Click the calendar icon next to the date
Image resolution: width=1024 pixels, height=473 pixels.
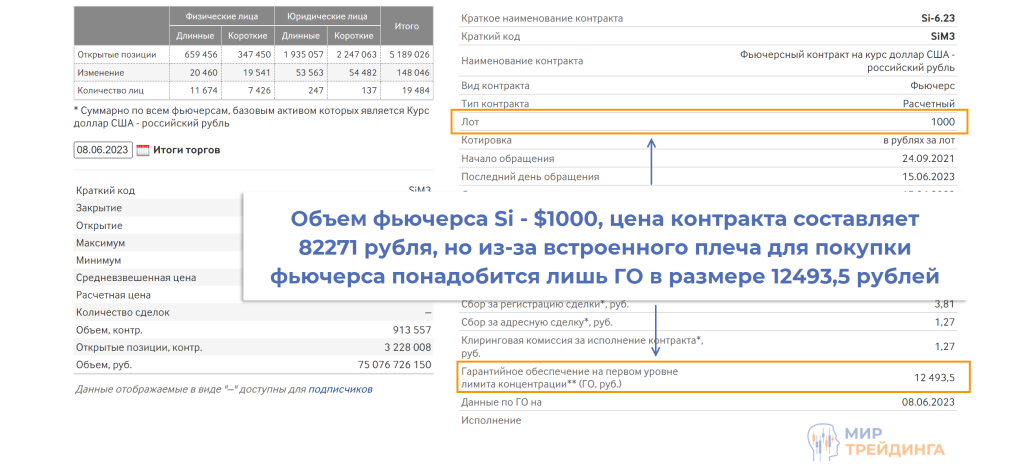tap(142, 151)
